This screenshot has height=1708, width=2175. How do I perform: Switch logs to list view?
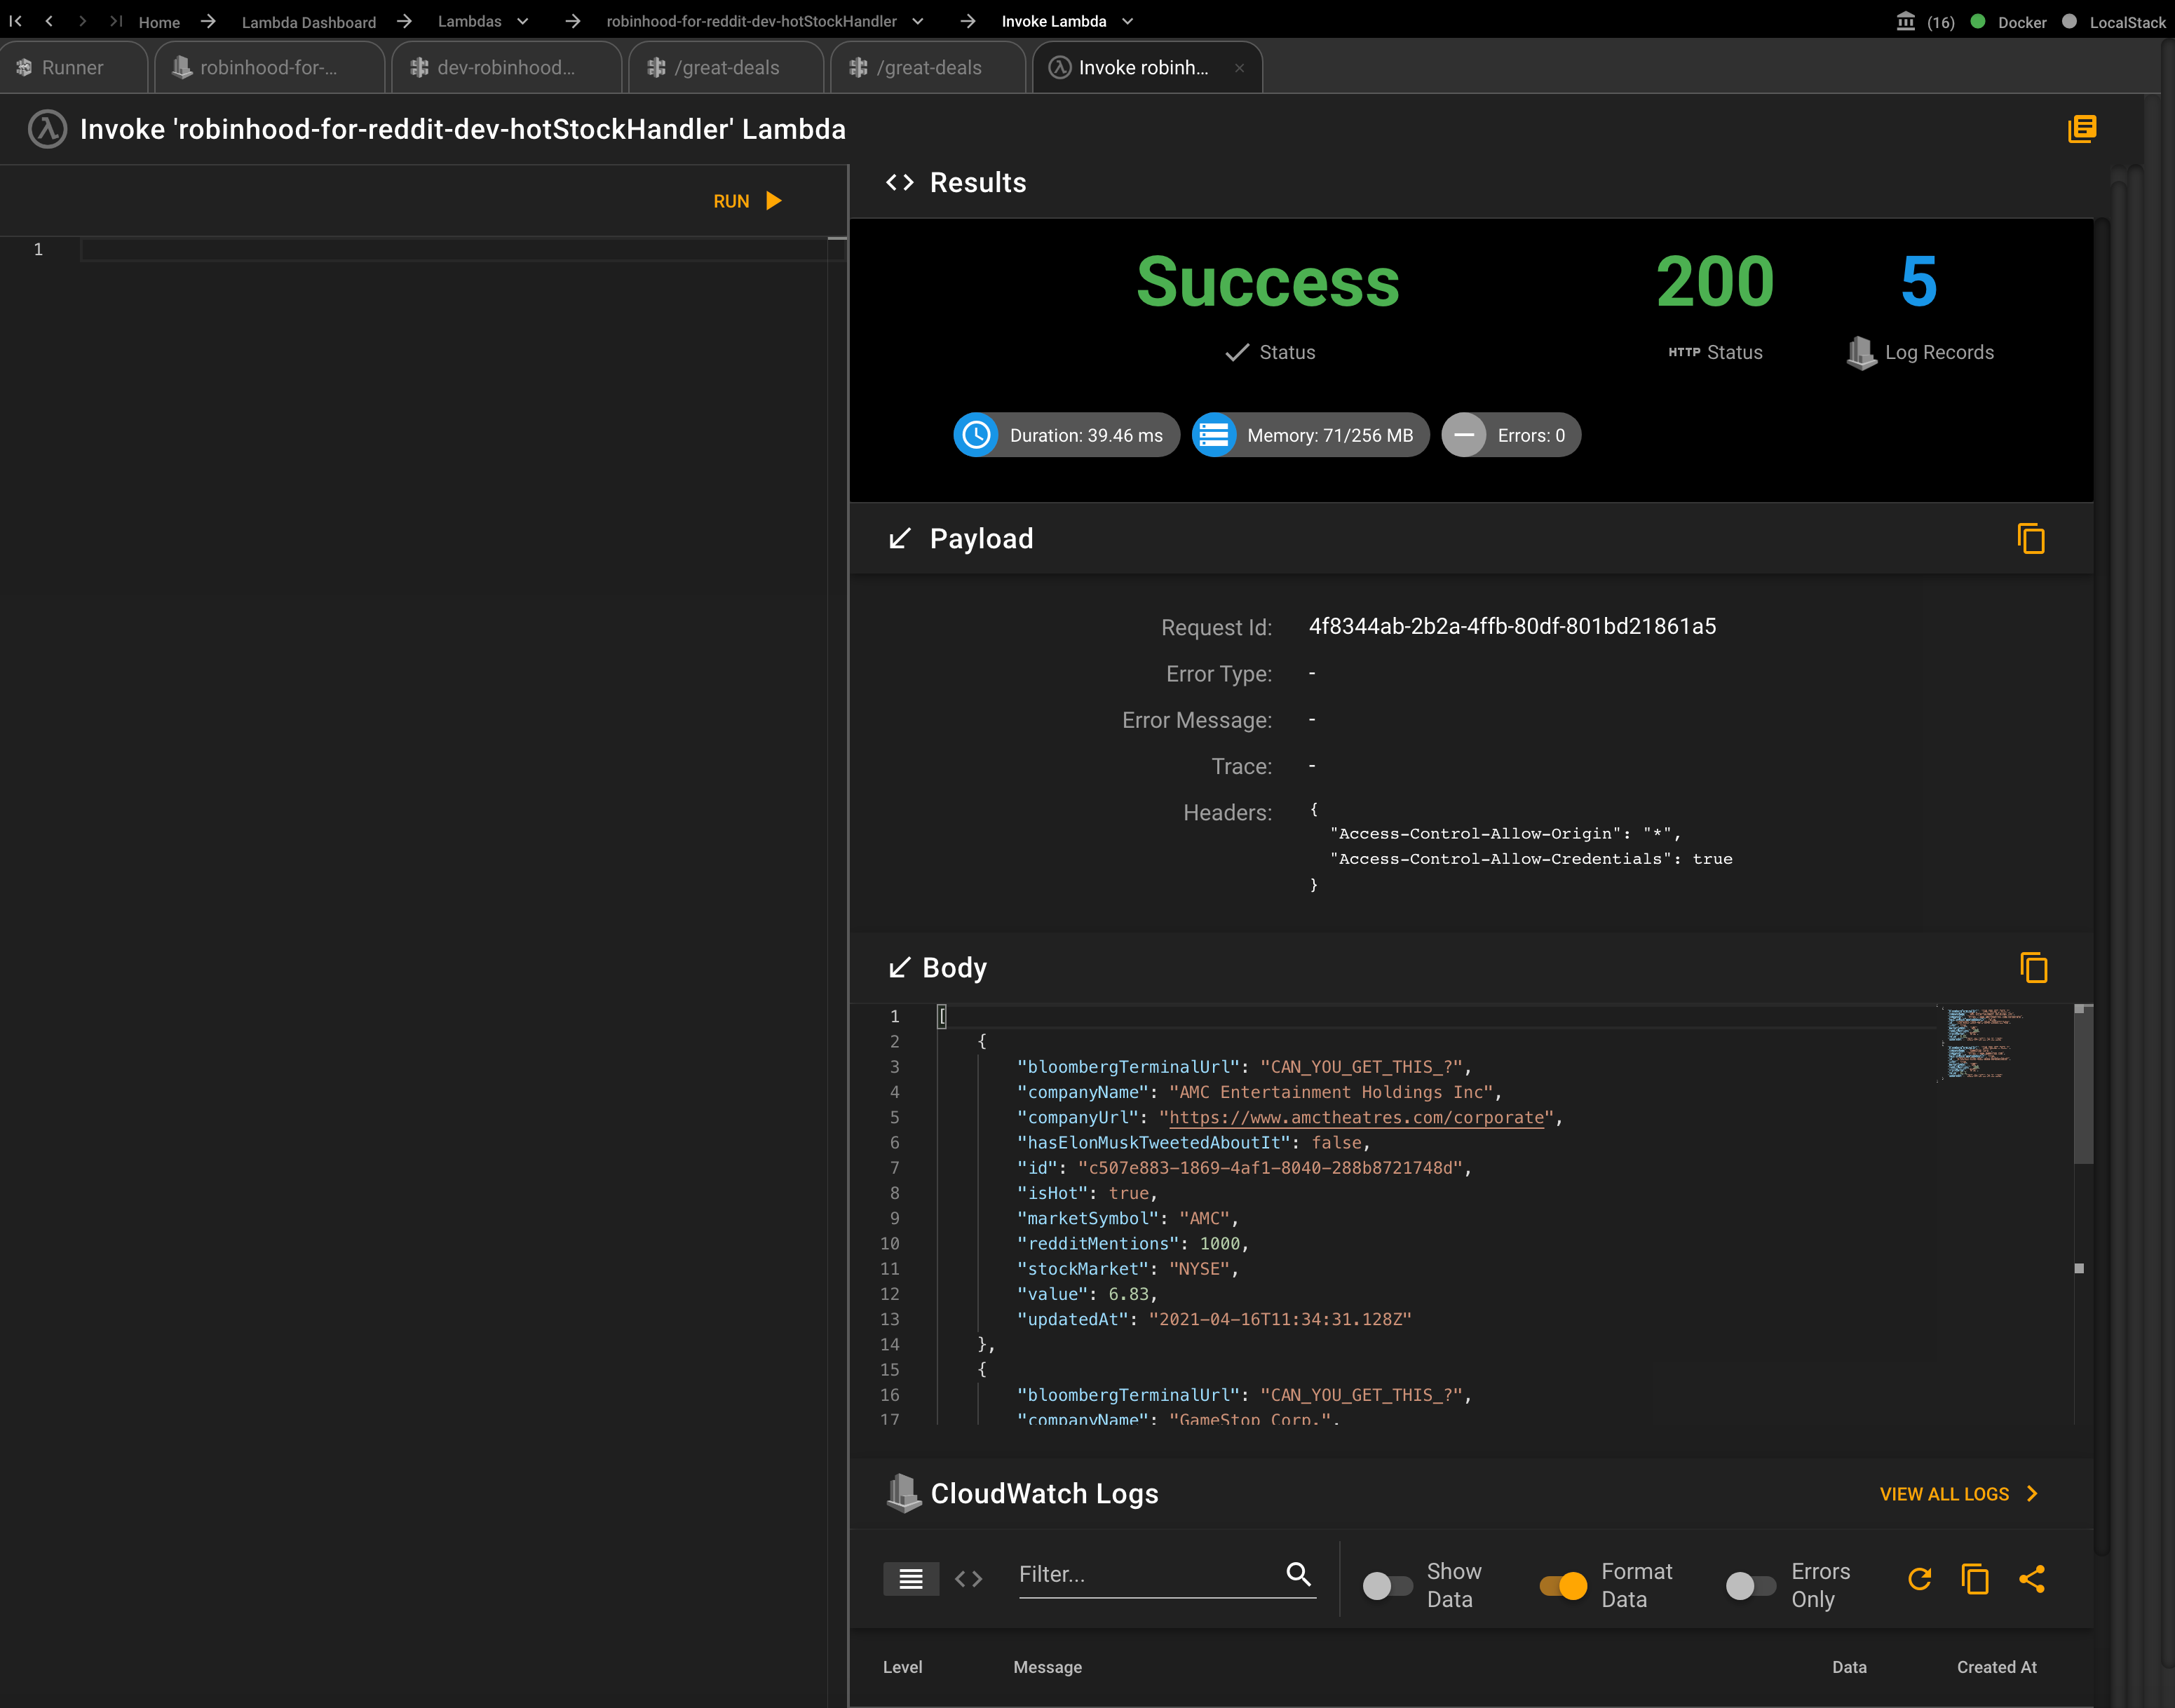[911, 1579]
